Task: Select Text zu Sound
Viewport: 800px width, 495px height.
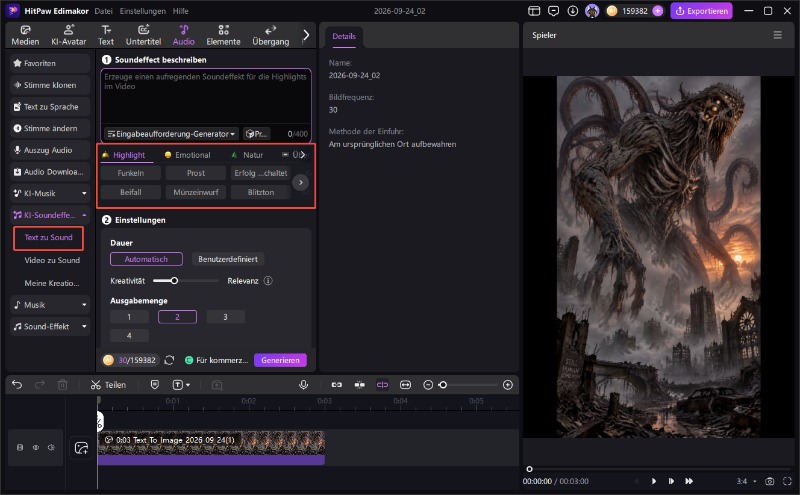Action: click(48, 238)
